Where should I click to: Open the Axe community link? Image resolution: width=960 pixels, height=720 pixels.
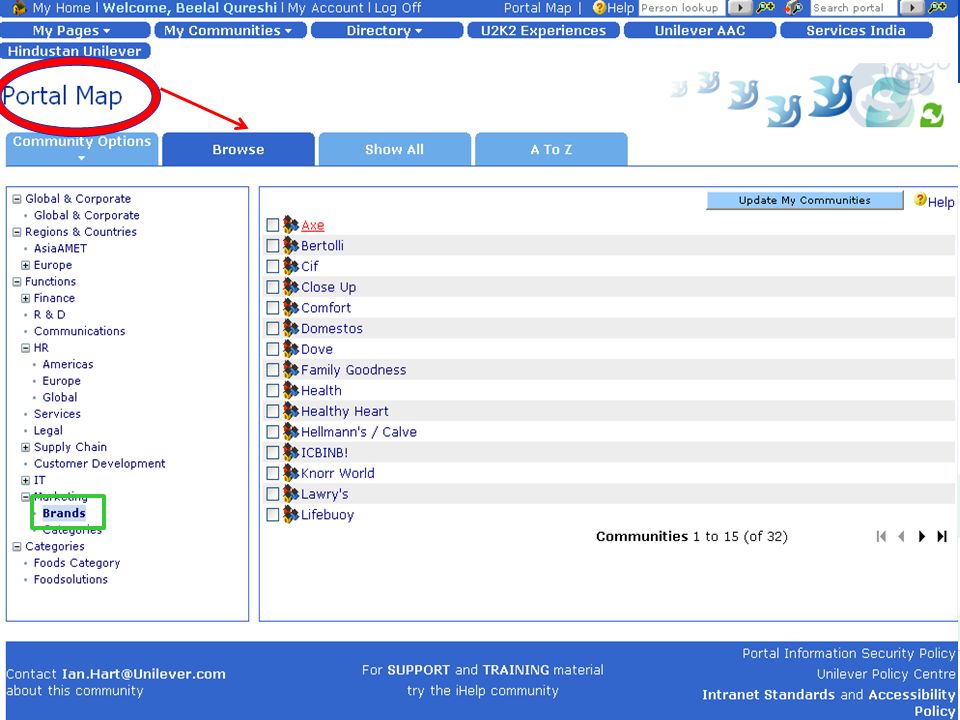312,225
